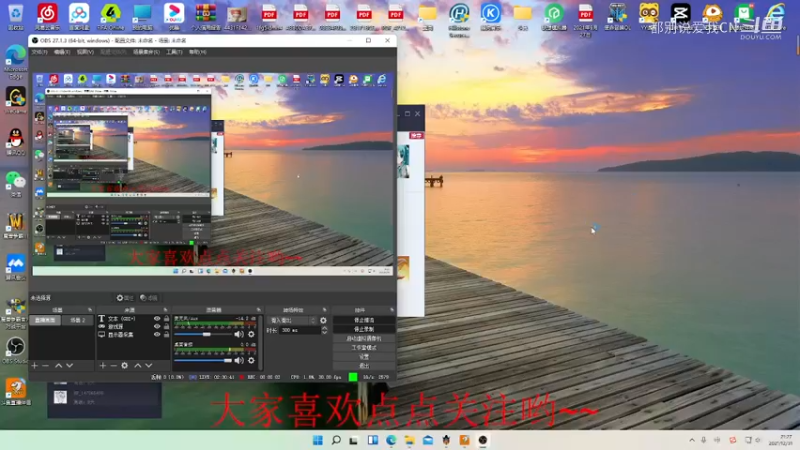Screen dimensions: 800x450
Task: Open mic/aux mixer settings gear
Action: coord(251,334)
